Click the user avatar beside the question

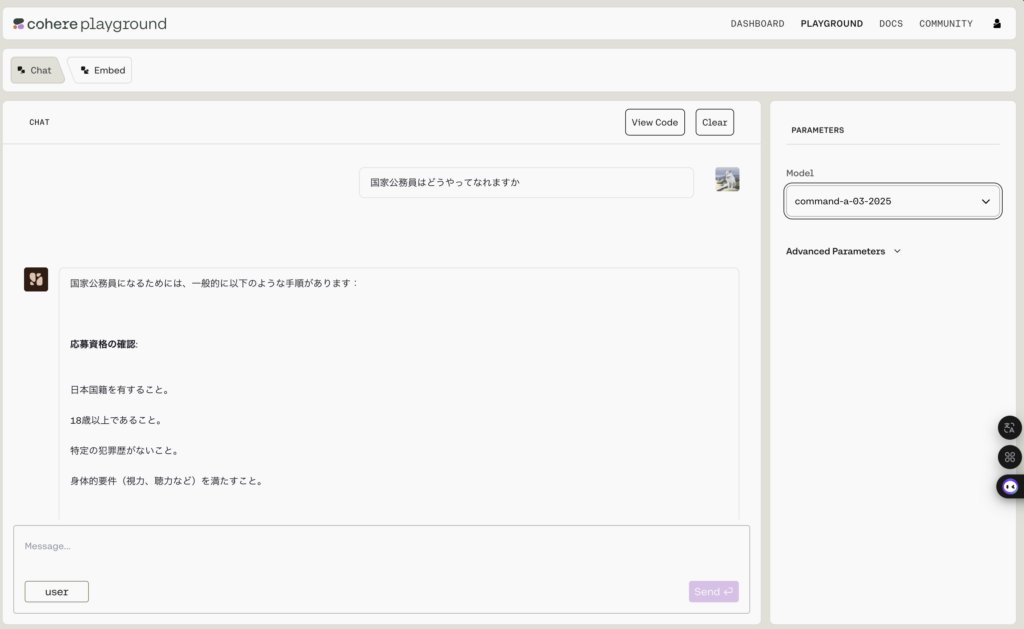point(727,180)
